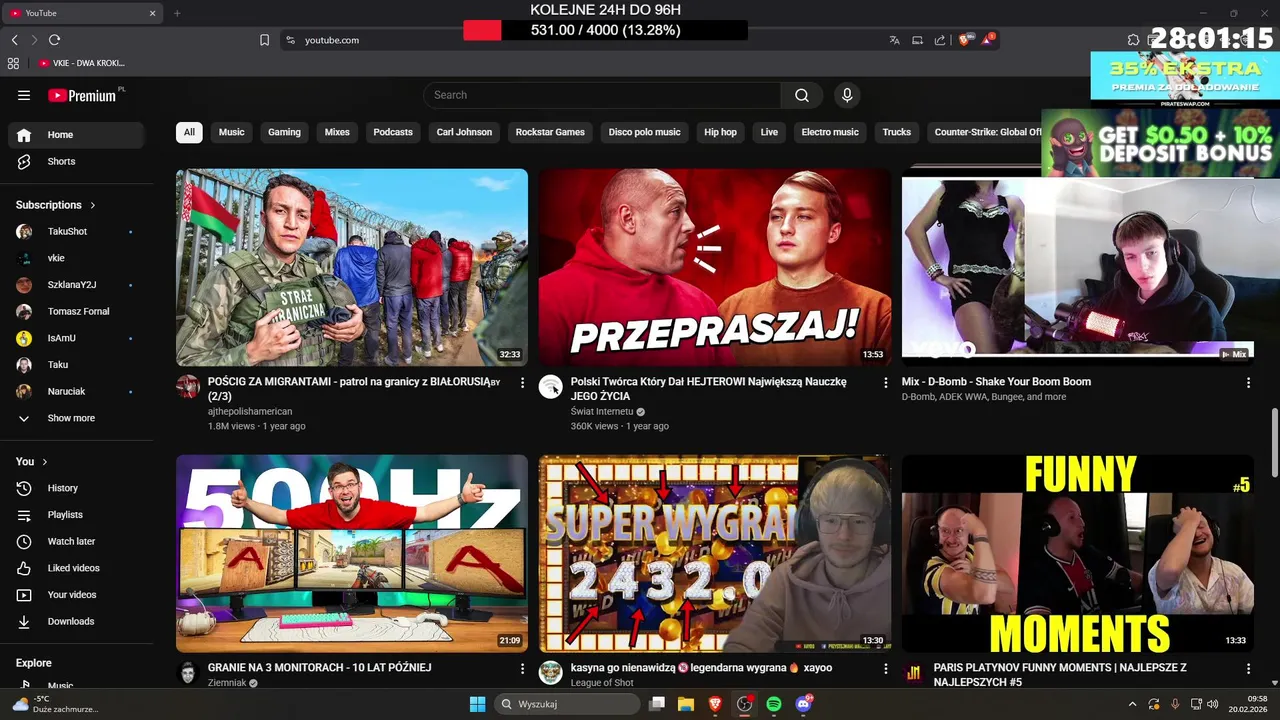1280x720 pixels.
Task: Open the translate page icon in address bar
Action: [x=894, y=40]
